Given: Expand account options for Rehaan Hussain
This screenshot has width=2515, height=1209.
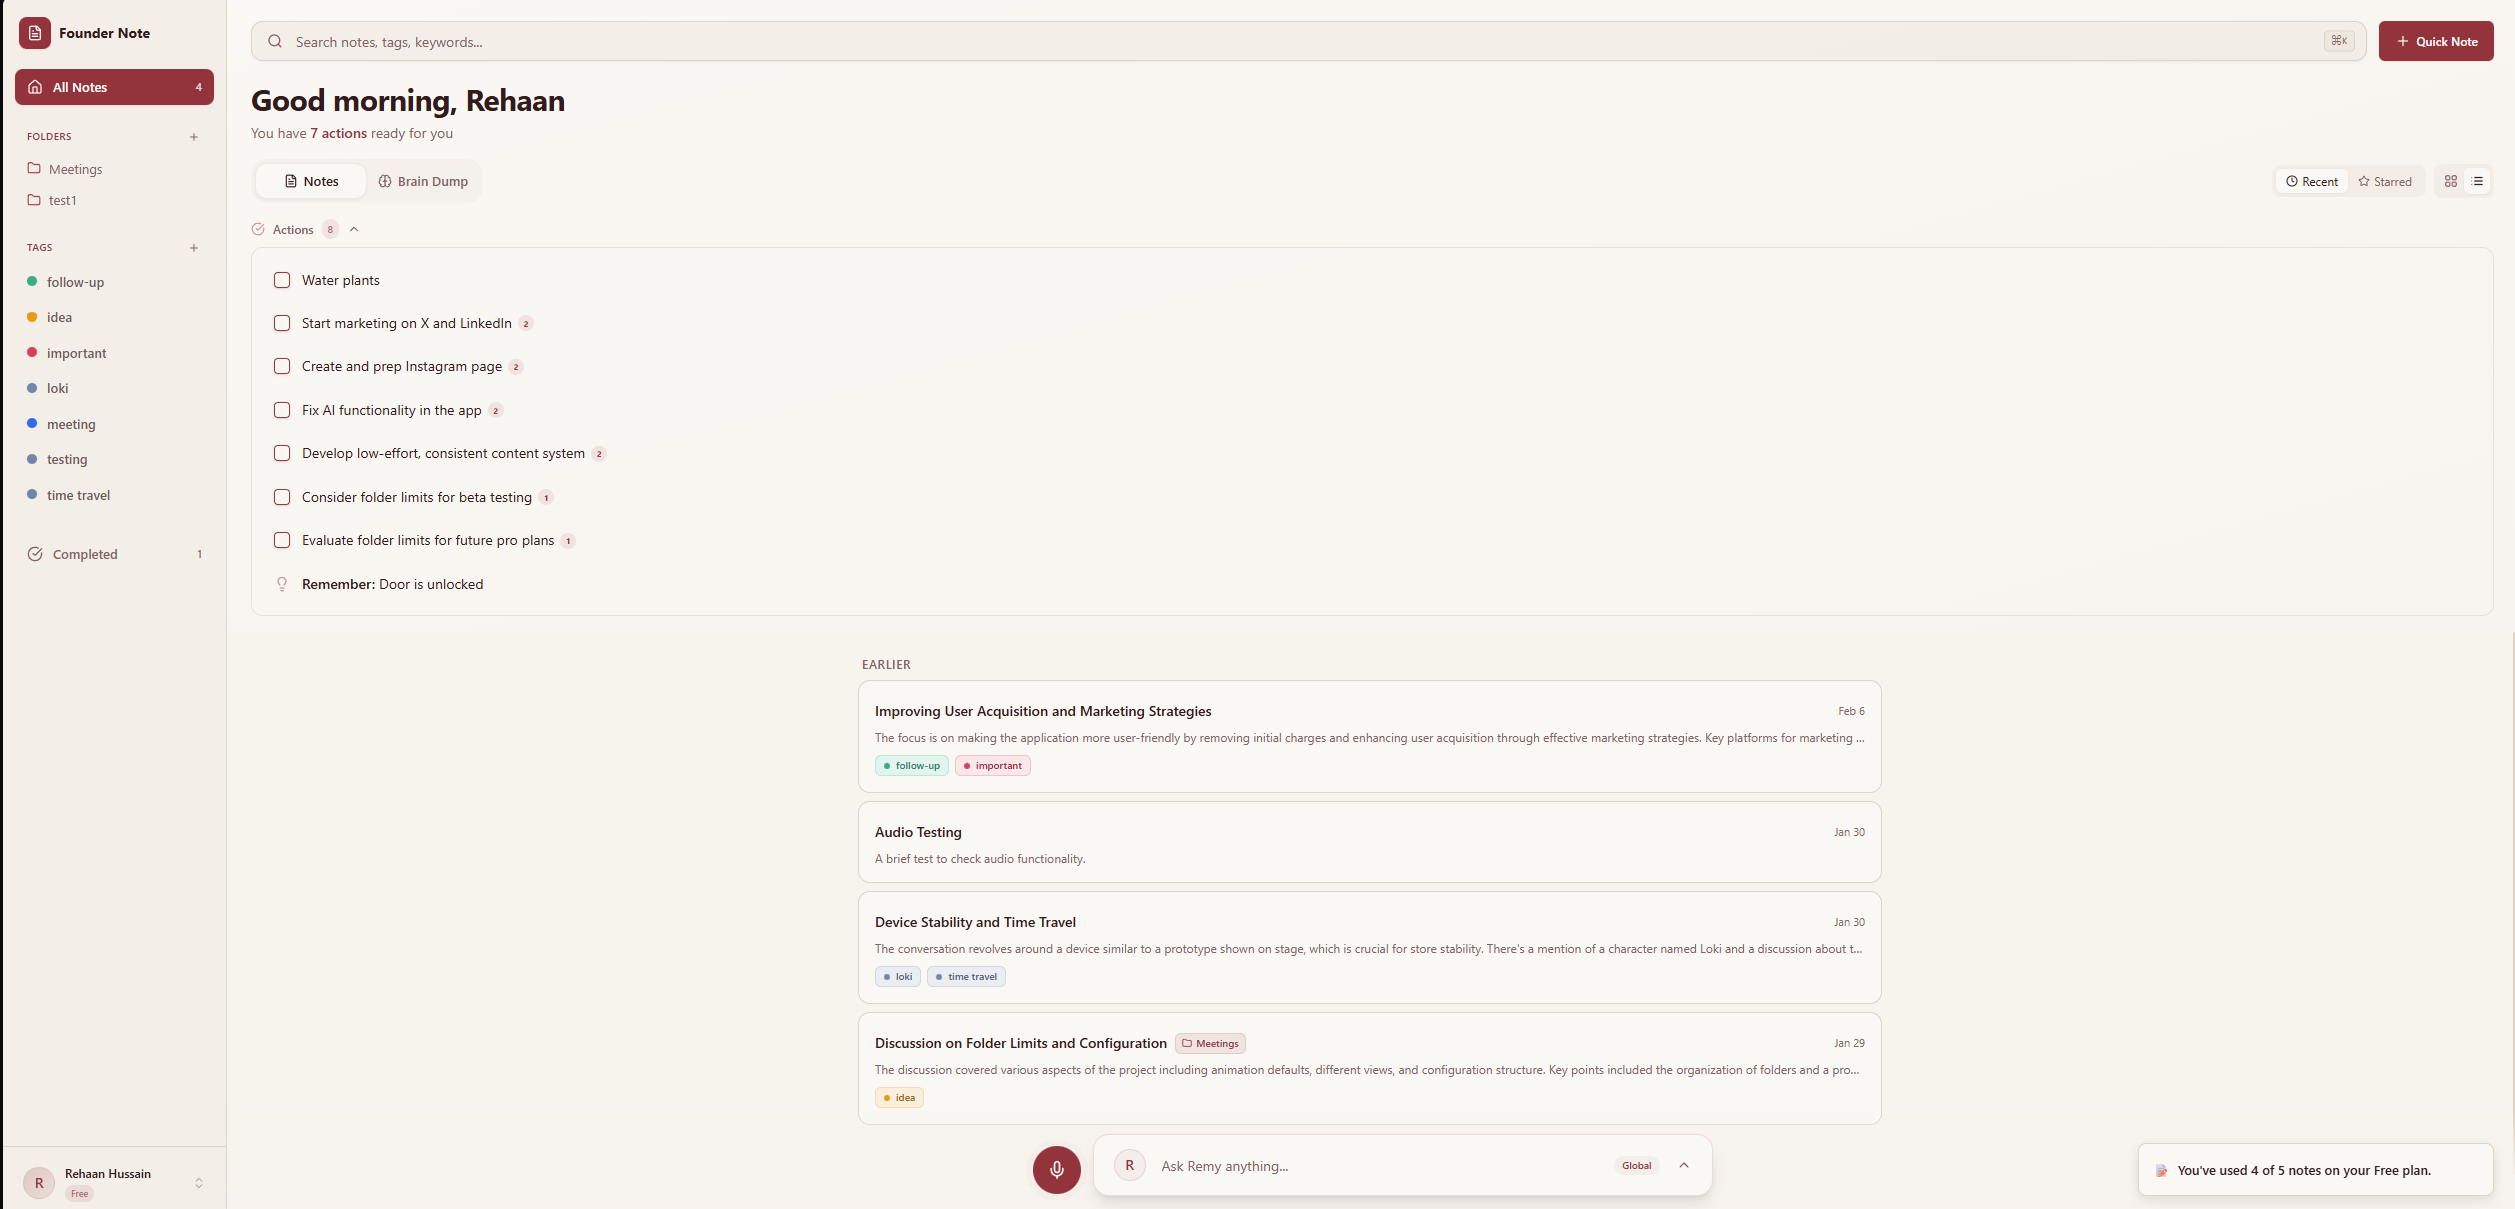Looking at the screenshot, I should tap(200, 1181).
